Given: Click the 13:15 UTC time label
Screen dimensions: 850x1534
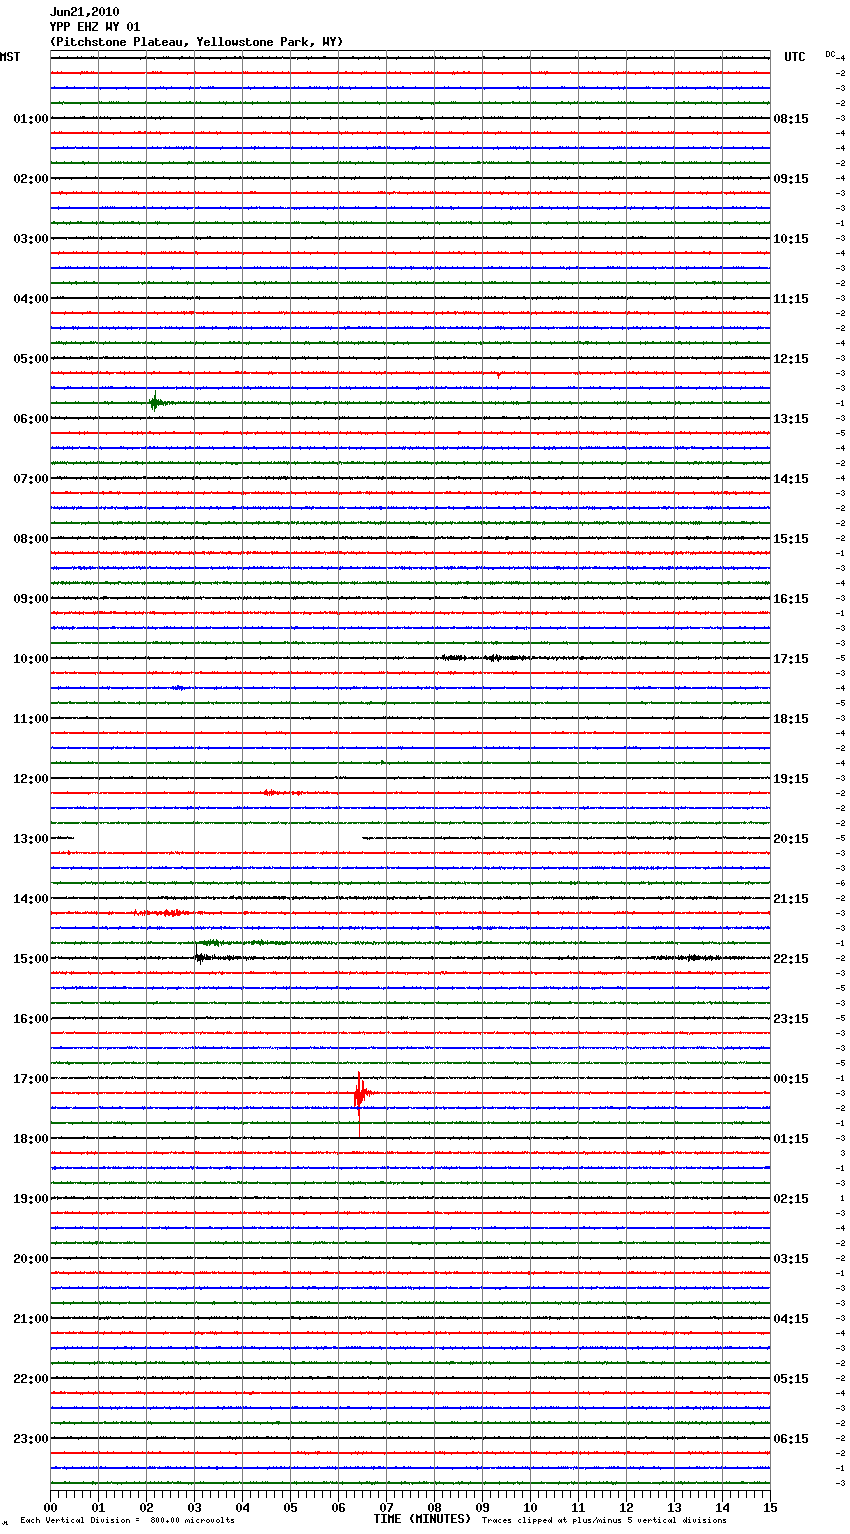Looking at the screenshot, I should coord(791,419).
